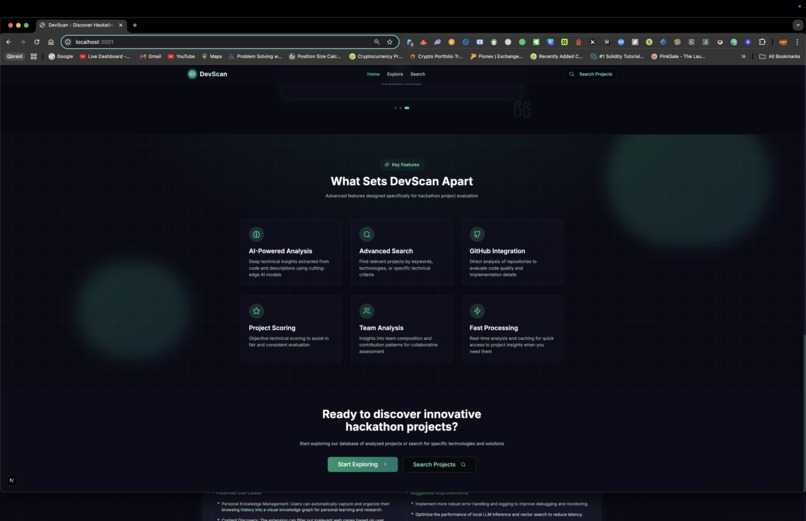
Task: Open the apps grid shortcut in bookmarks bar
Action: click(33, 57)
